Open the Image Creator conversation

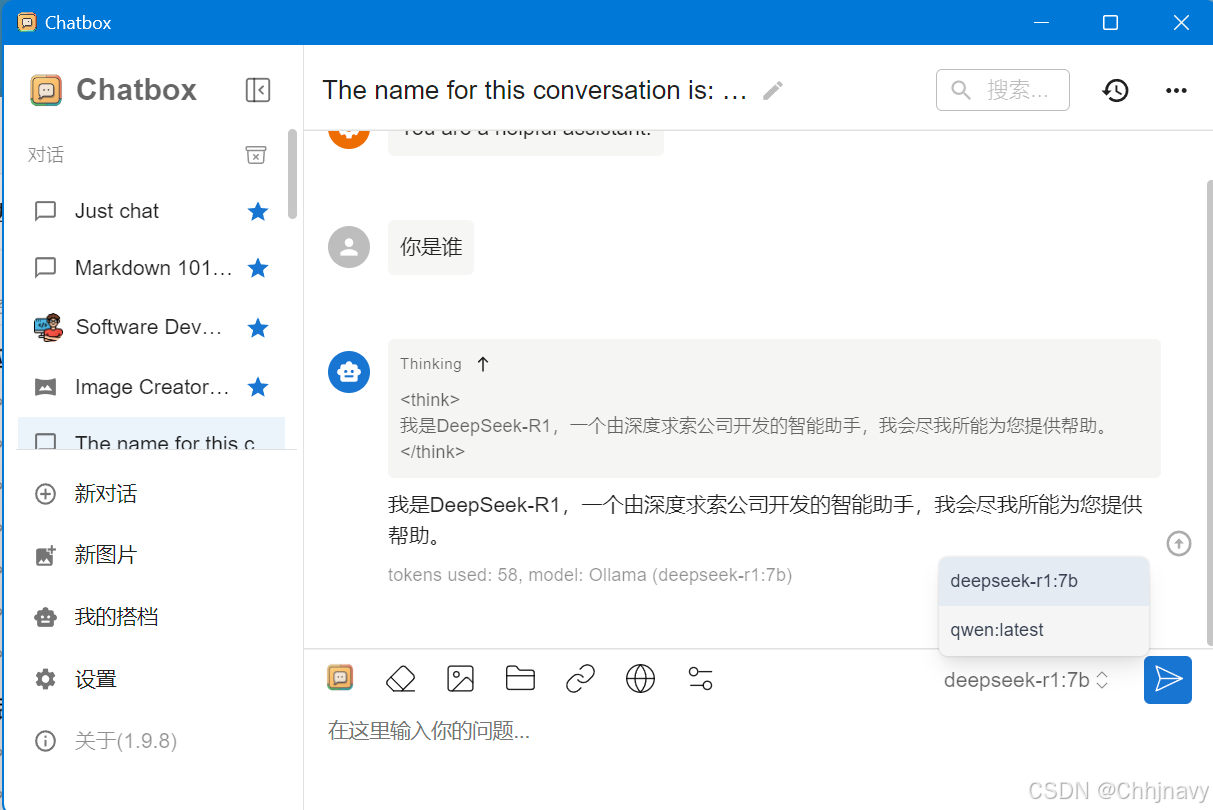click(x=152, y=387)
